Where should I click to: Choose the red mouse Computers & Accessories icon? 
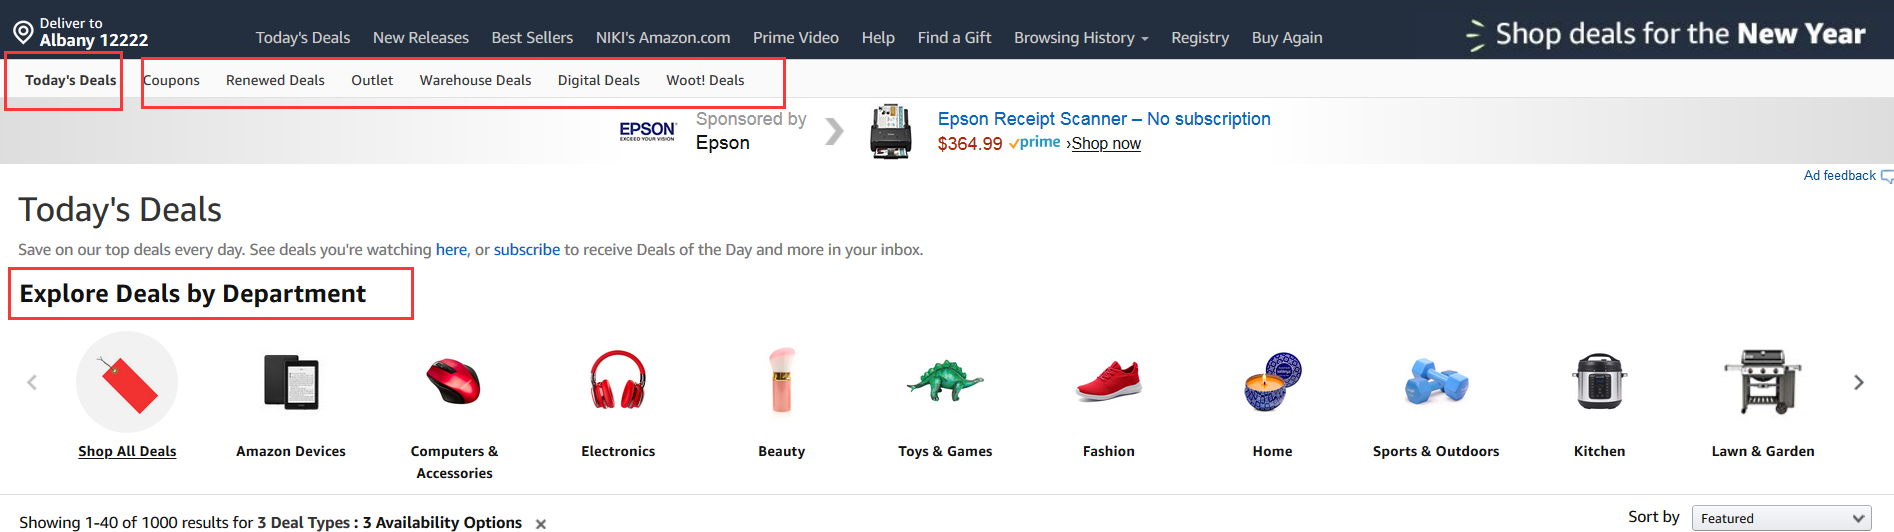click(454, 382)
